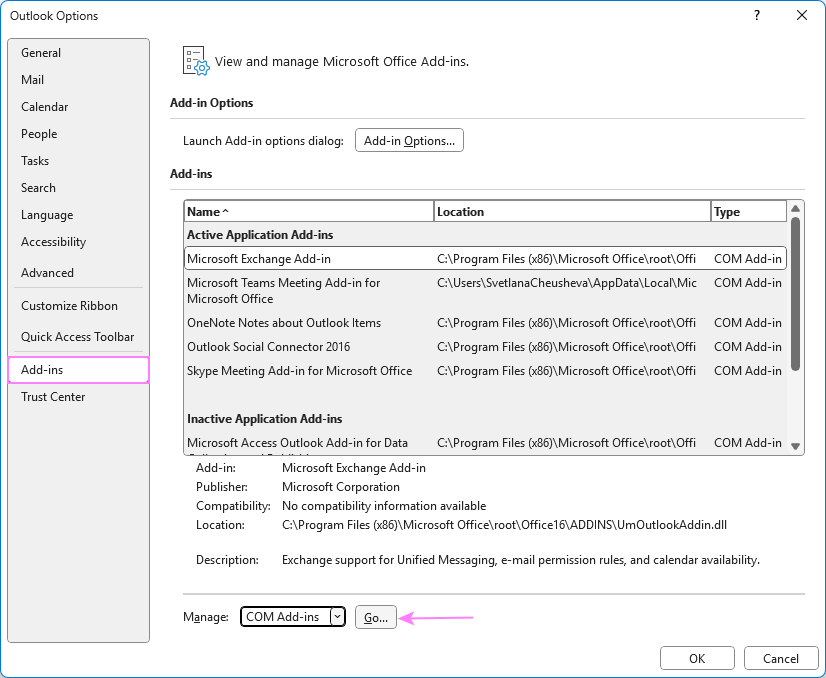
Task: Click the Help question mark icon
Action: [757, 15]
